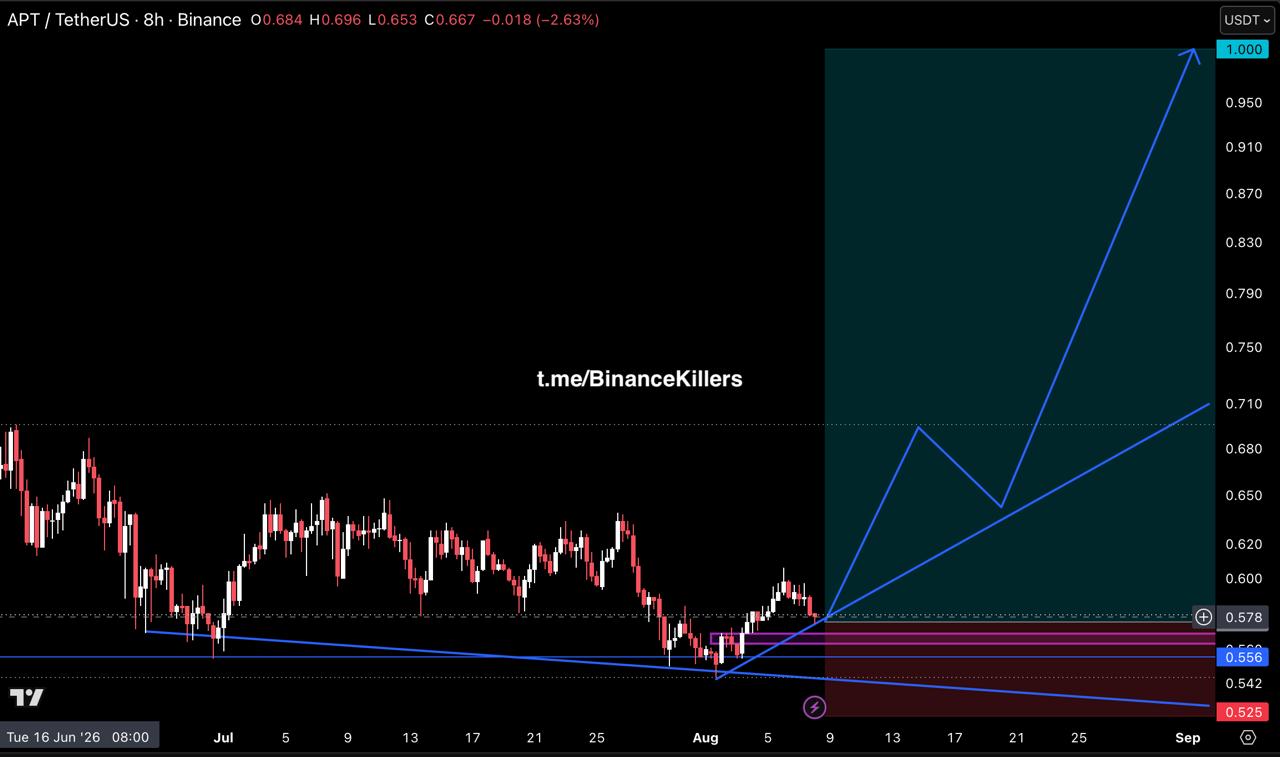Click the August 9 date label
1280x757 pixels.
pos(829,738)
